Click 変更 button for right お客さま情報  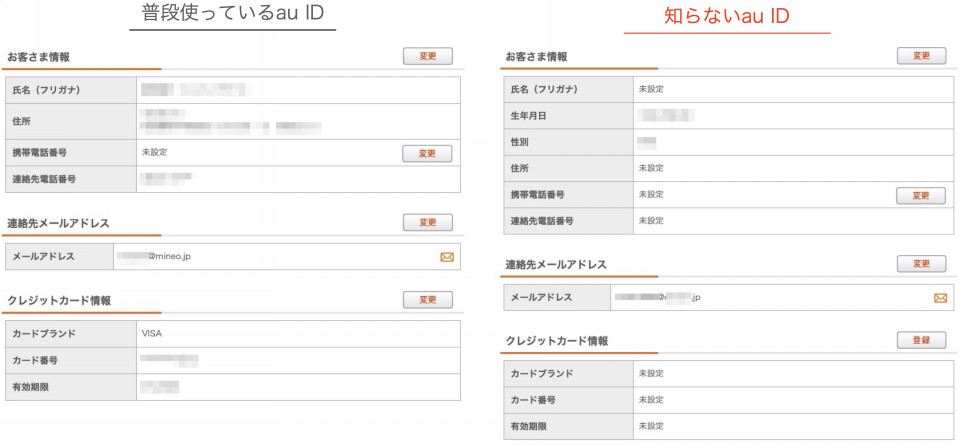tap(921, 56)
